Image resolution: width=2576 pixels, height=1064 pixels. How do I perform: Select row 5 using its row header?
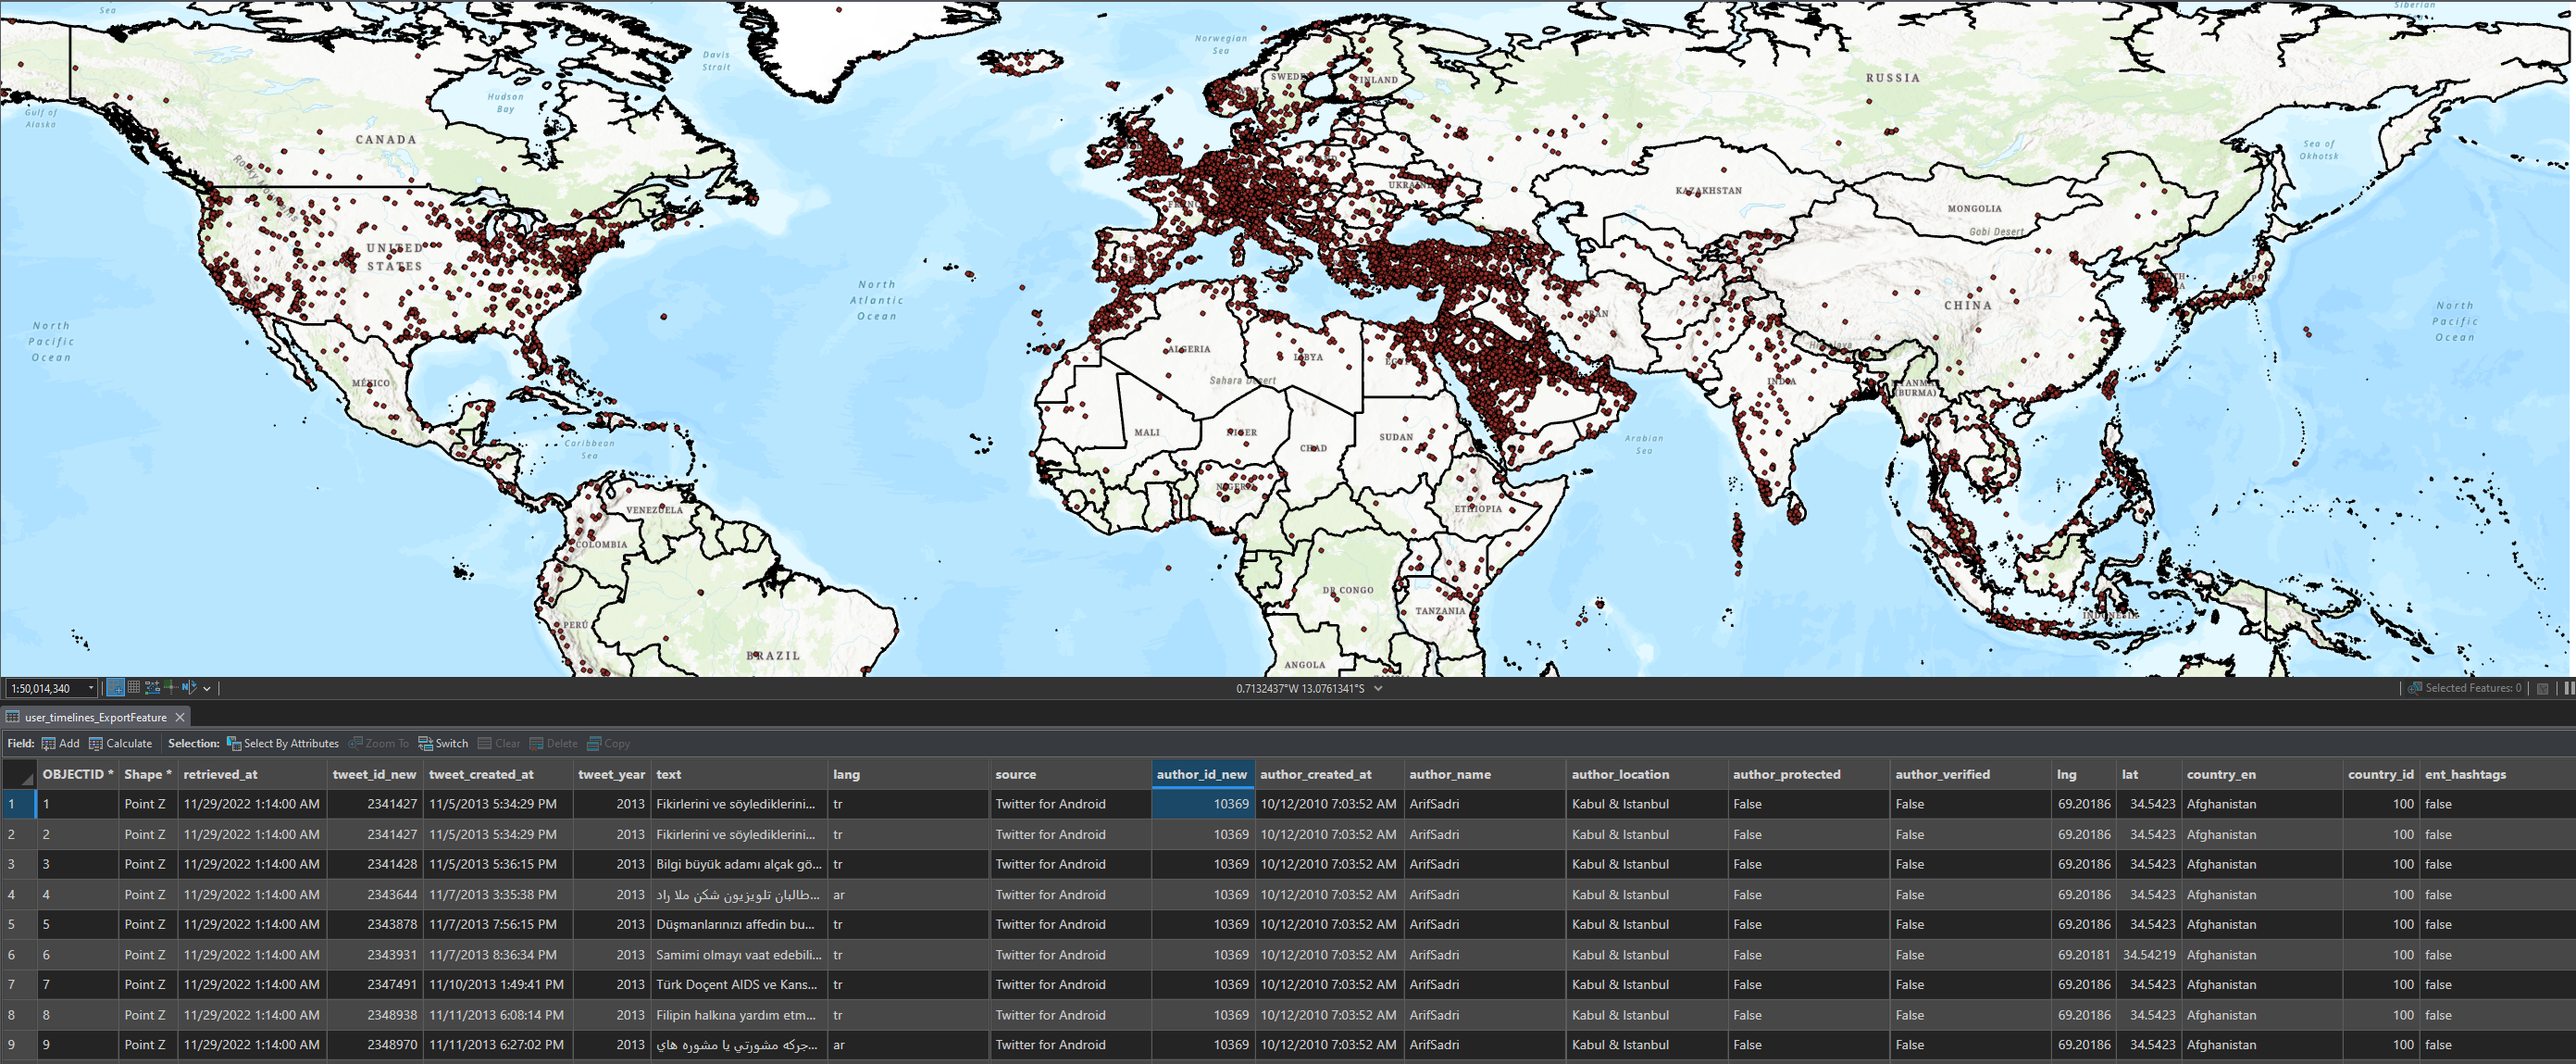(x=18, y=925)
